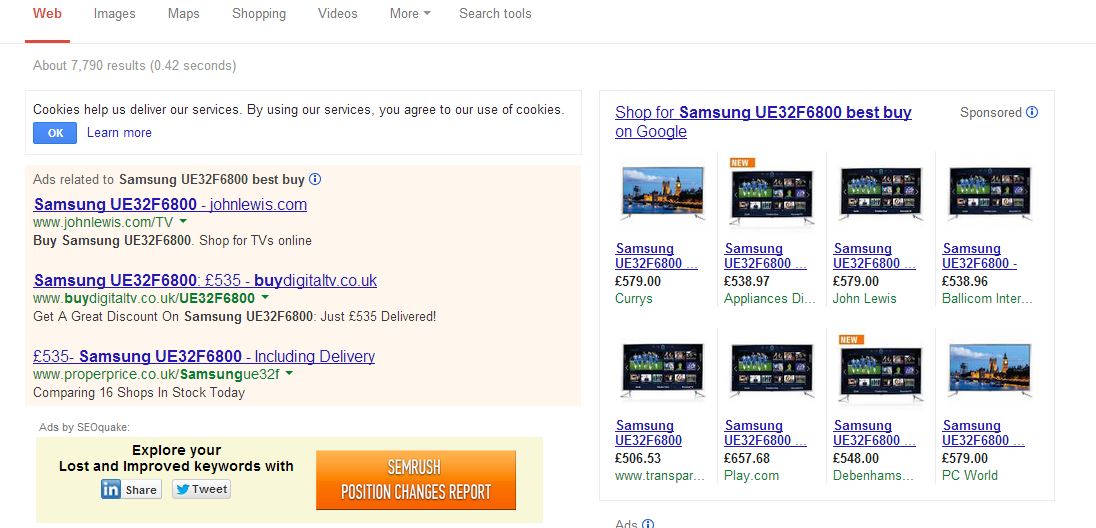
Task: Open Samsung UE32F6800 link priced £538.97
Action: point(765,256)
